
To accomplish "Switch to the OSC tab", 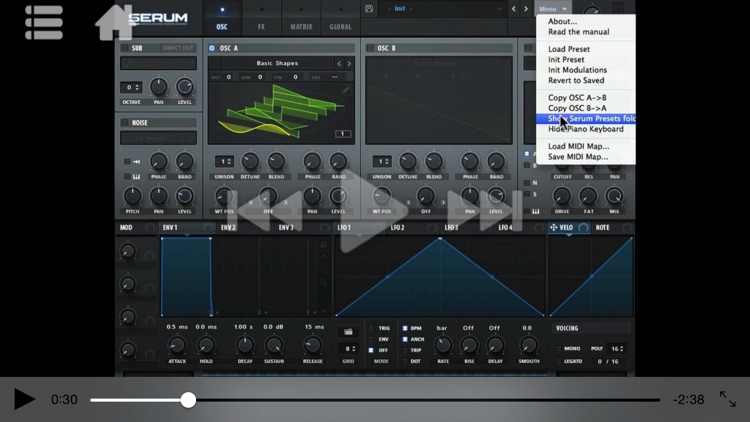I will tap(222, 18).
